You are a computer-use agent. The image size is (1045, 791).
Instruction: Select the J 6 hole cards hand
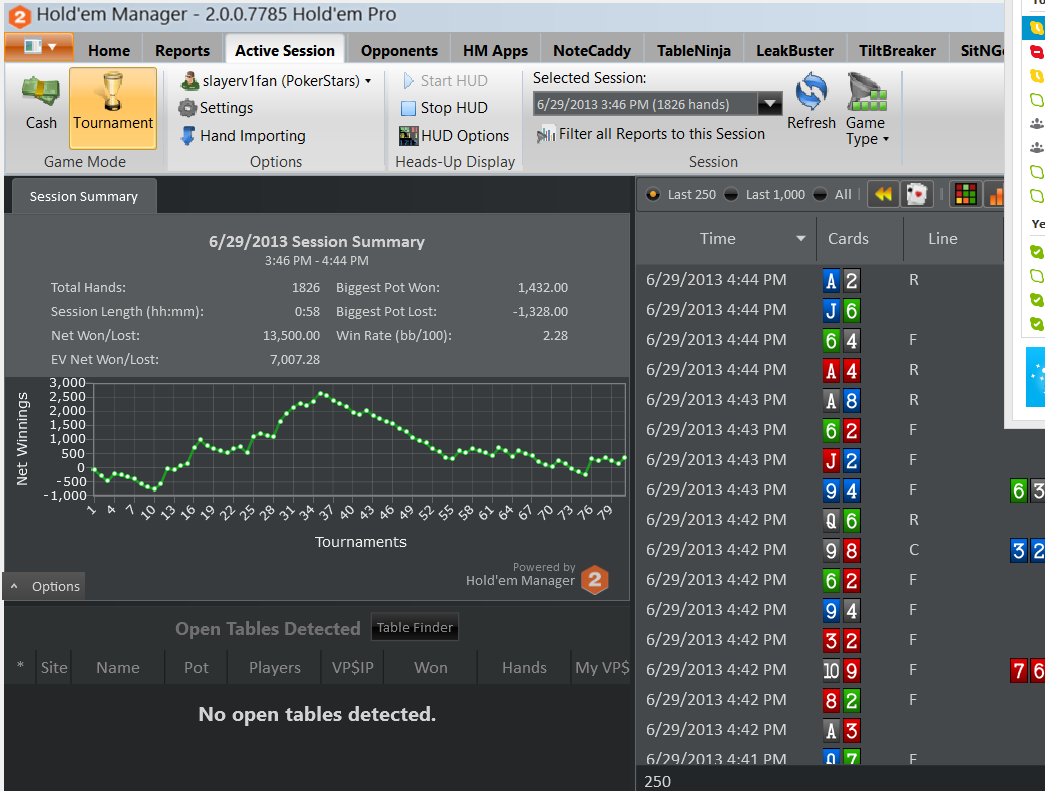point(842,311)
